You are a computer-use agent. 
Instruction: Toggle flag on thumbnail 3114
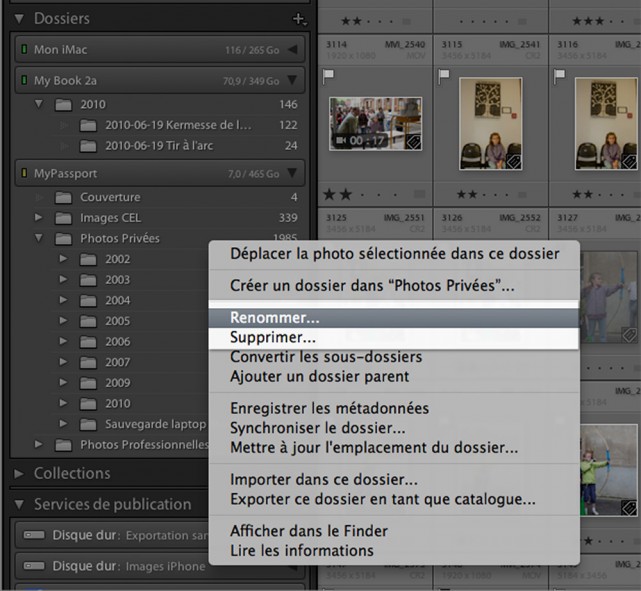click(x=328, y=76)
